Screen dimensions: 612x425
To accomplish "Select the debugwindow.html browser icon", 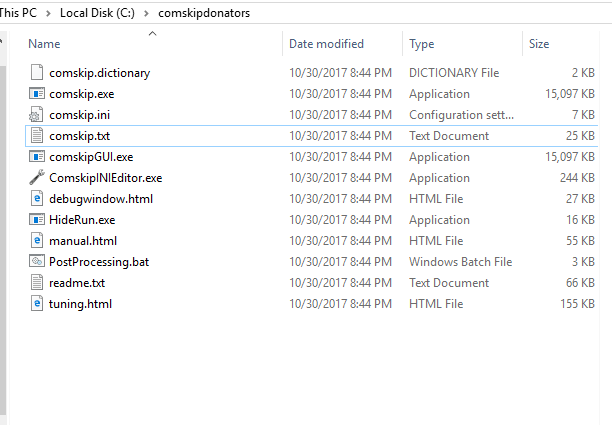I will (x=37, y=199).
